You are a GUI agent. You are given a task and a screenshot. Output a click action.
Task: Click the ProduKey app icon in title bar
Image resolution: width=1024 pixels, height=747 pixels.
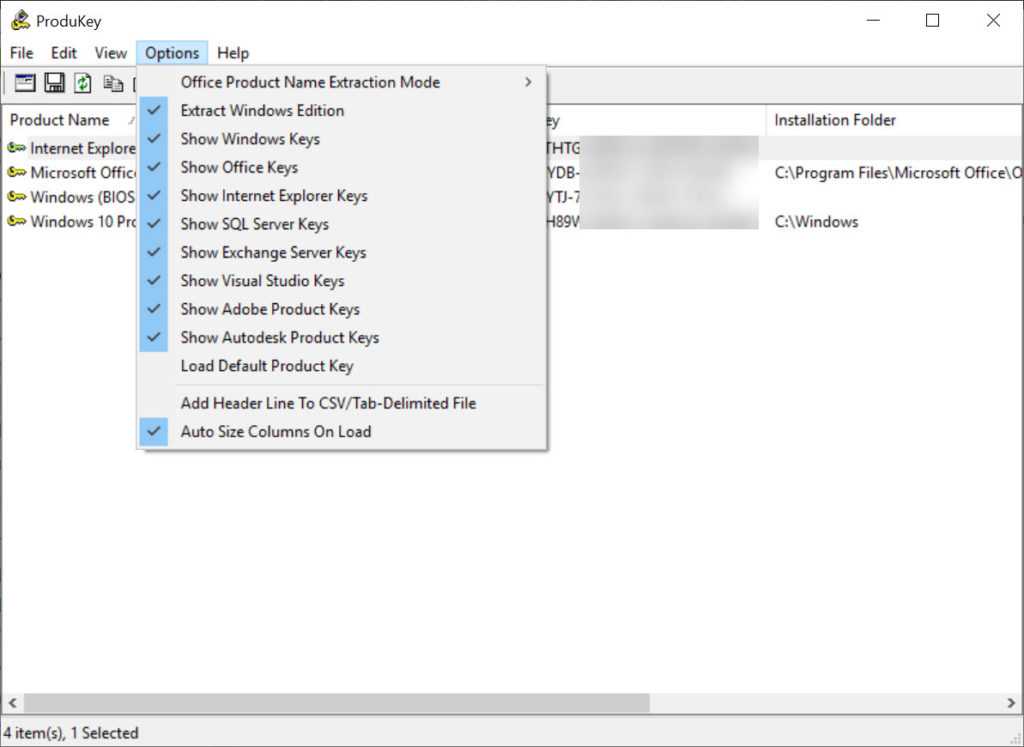tap(20, 20)
